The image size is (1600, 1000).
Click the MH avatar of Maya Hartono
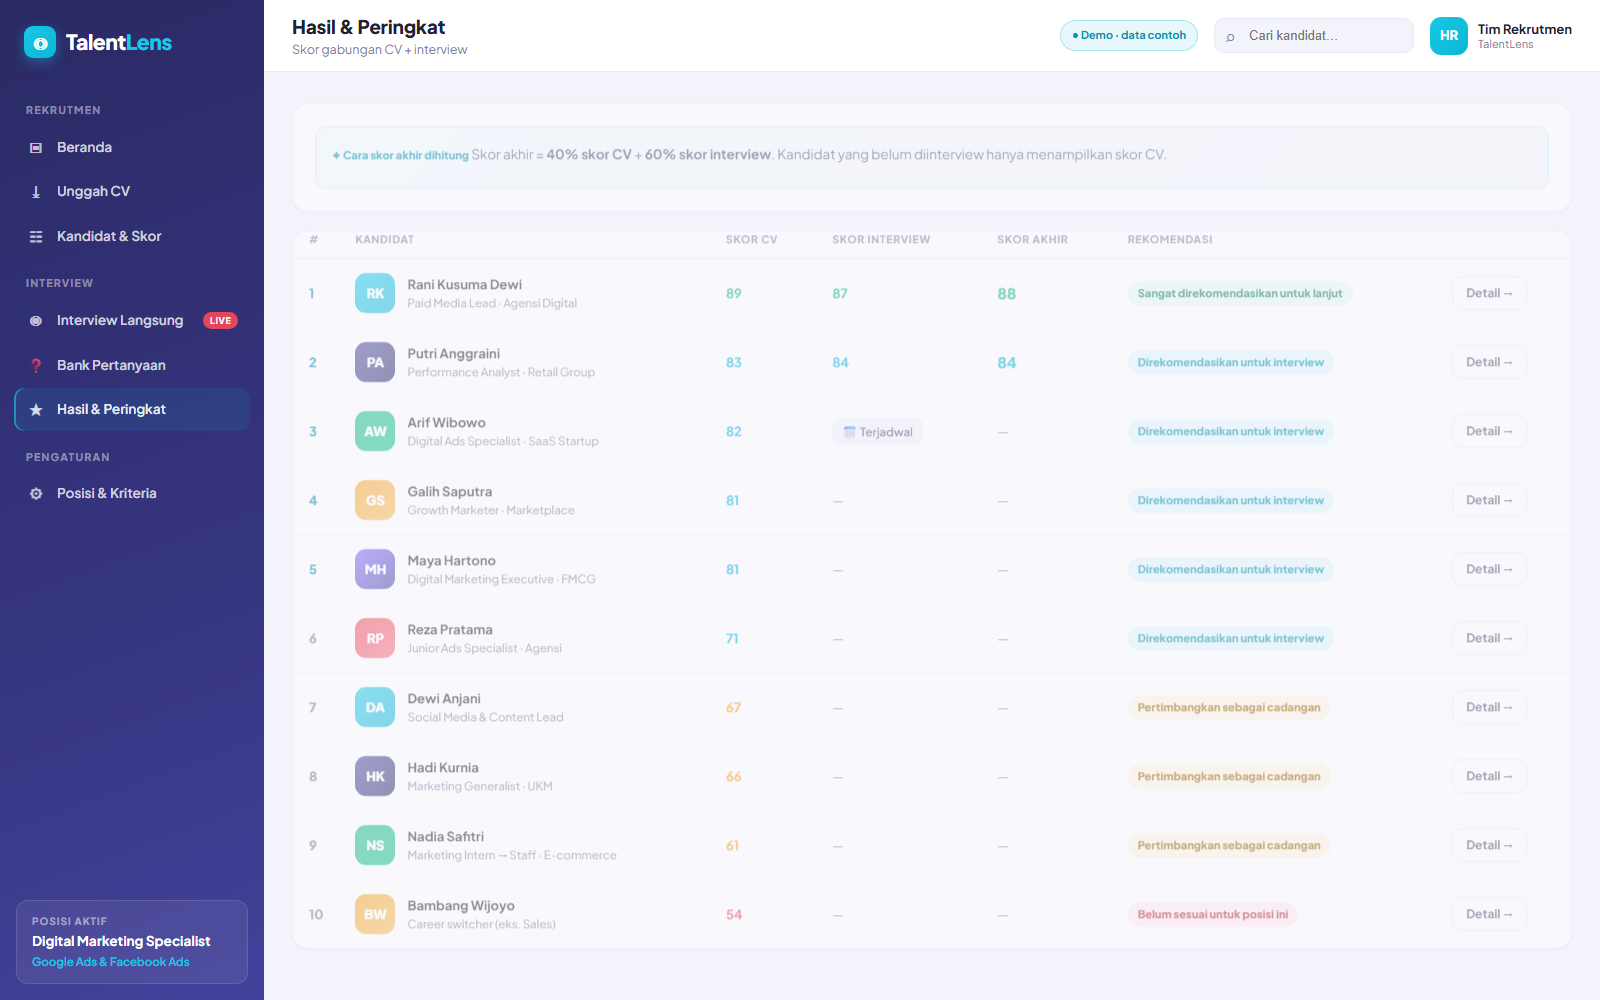pos(375,569)
